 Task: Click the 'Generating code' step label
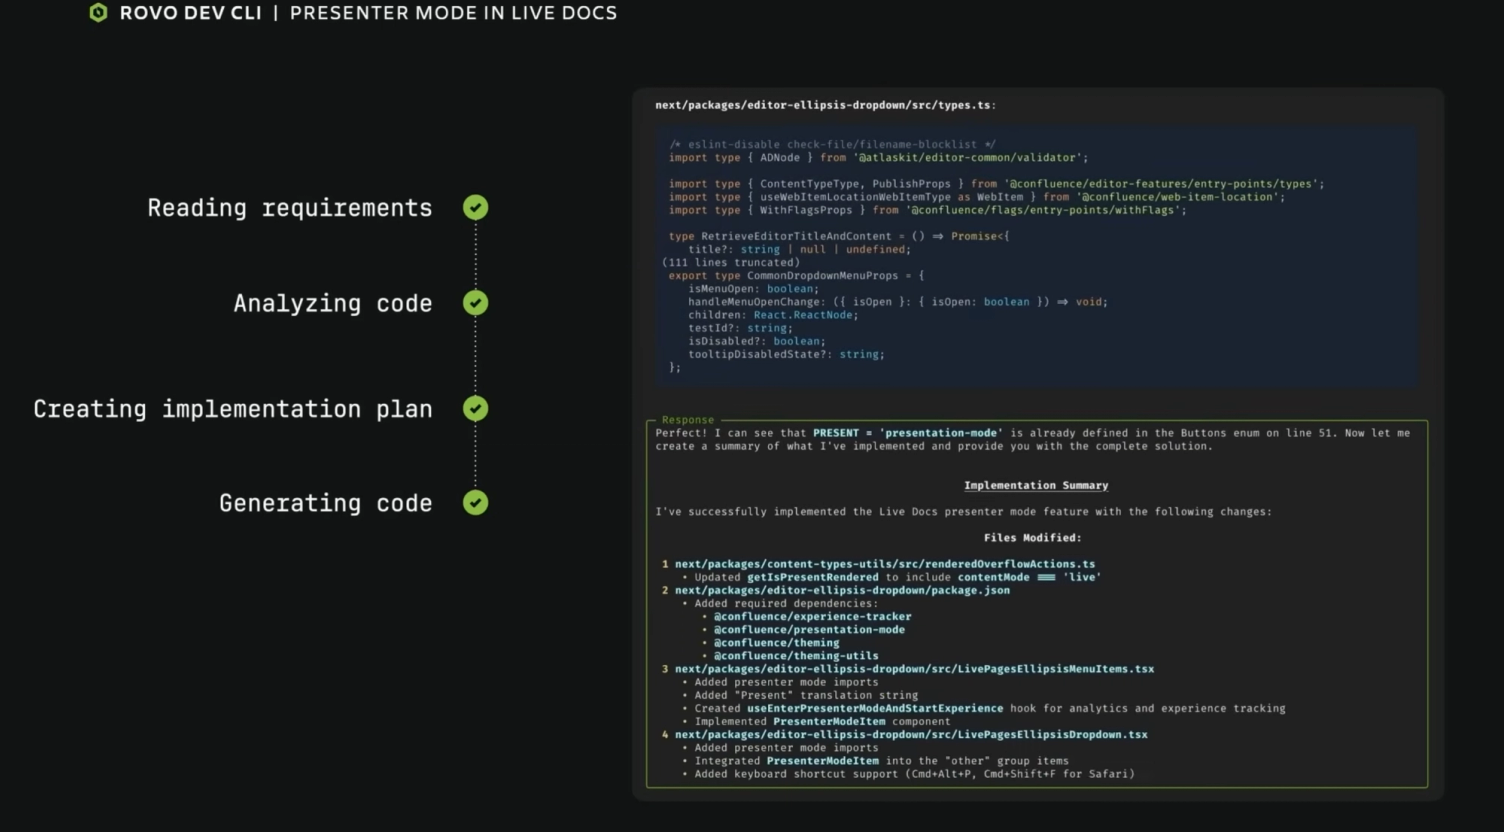pyautogui.click(x=326, y=503)
